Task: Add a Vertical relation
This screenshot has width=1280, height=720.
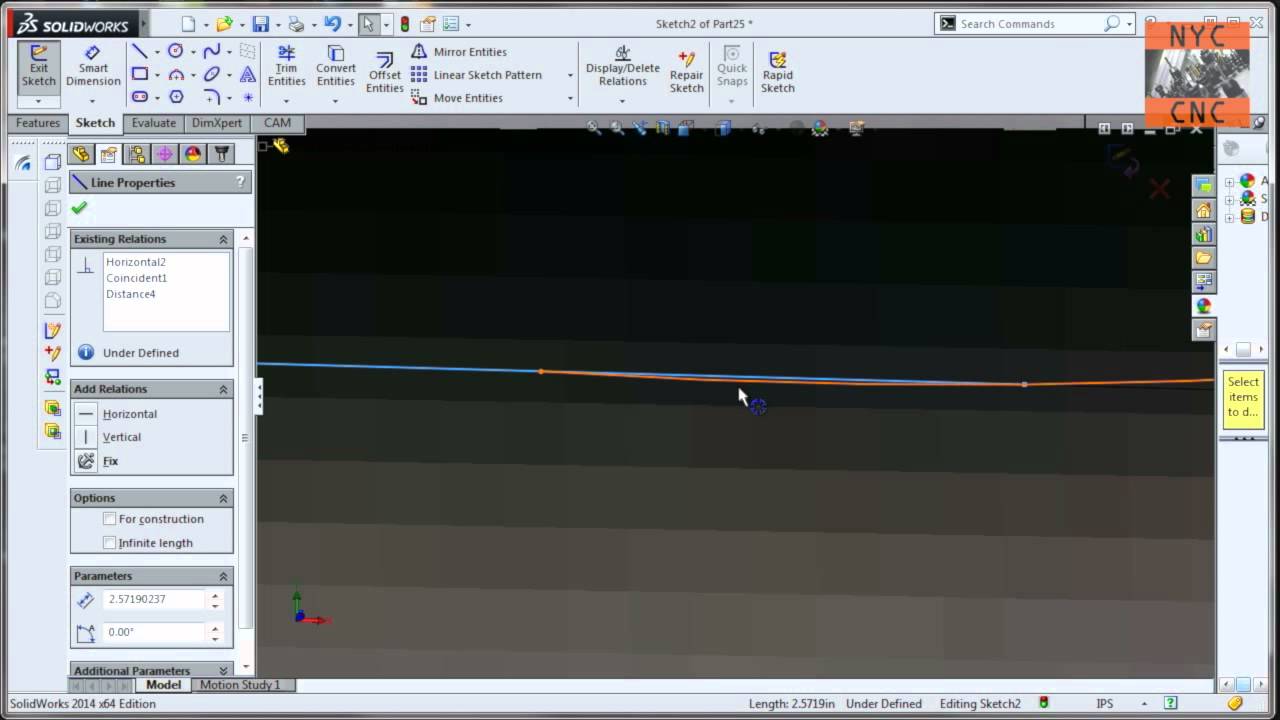Action: tap(109, 437)
